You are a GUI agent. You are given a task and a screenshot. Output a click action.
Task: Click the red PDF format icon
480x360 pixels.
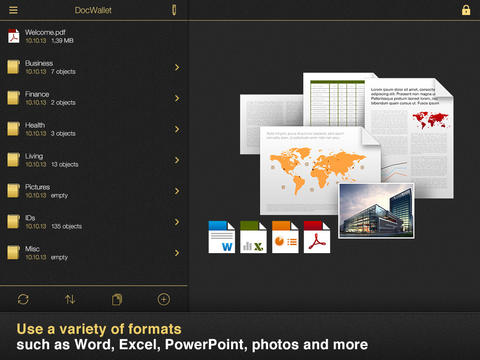coord(317,237)
